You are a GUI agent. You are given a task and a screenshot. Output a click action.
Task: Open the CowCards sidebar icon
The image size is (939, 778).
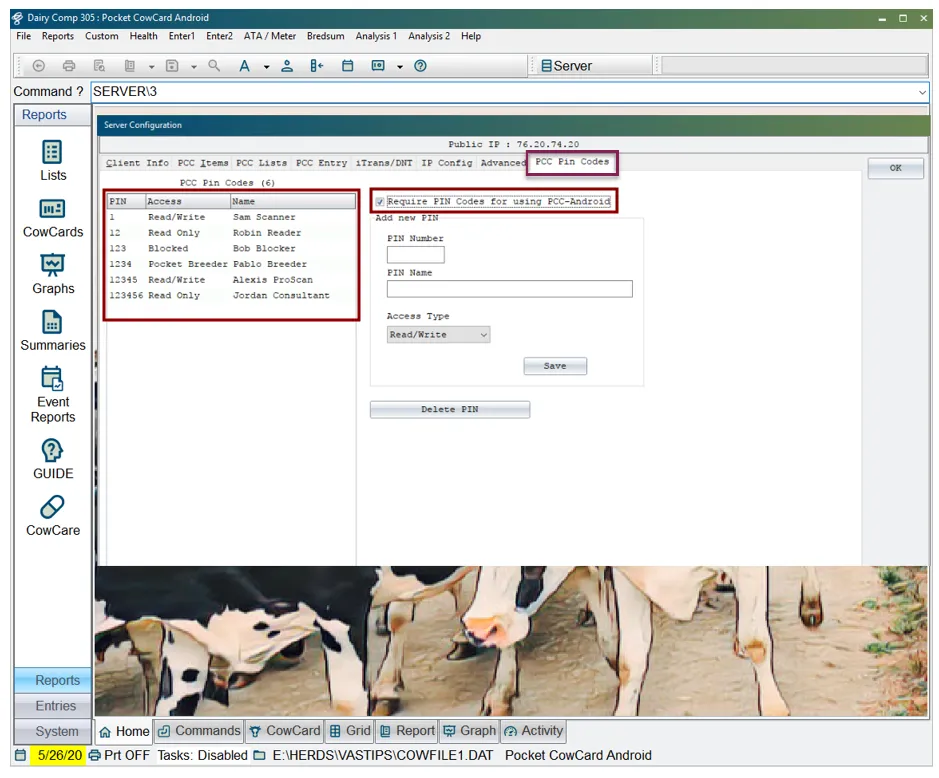point(53,218)
